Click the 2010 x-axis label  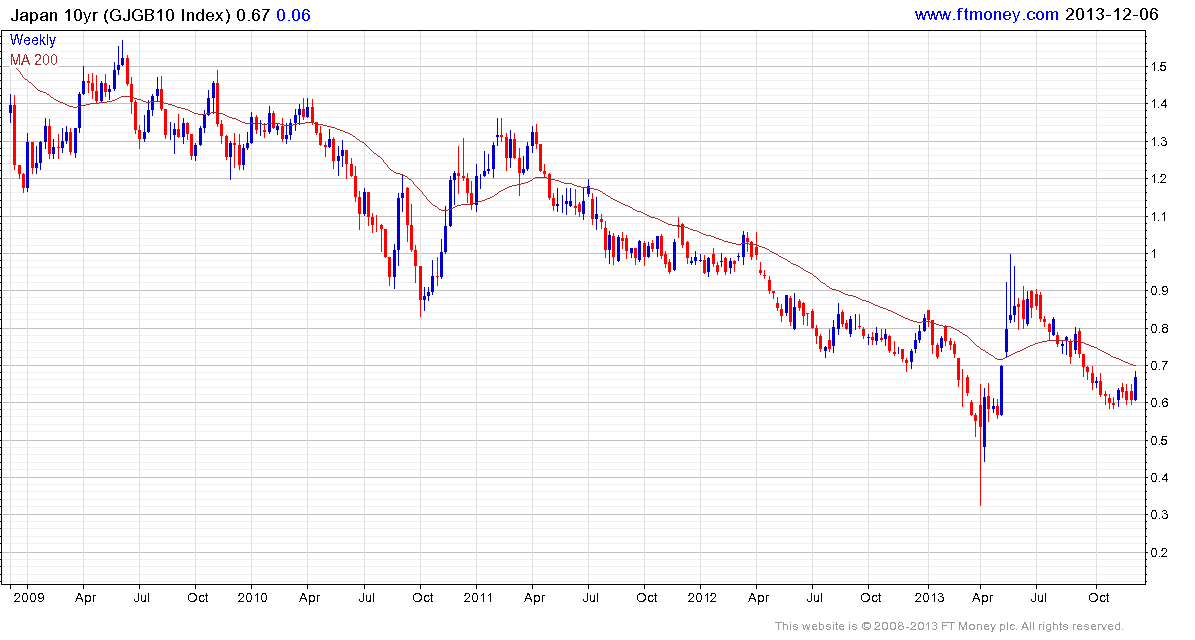[252, 598]
